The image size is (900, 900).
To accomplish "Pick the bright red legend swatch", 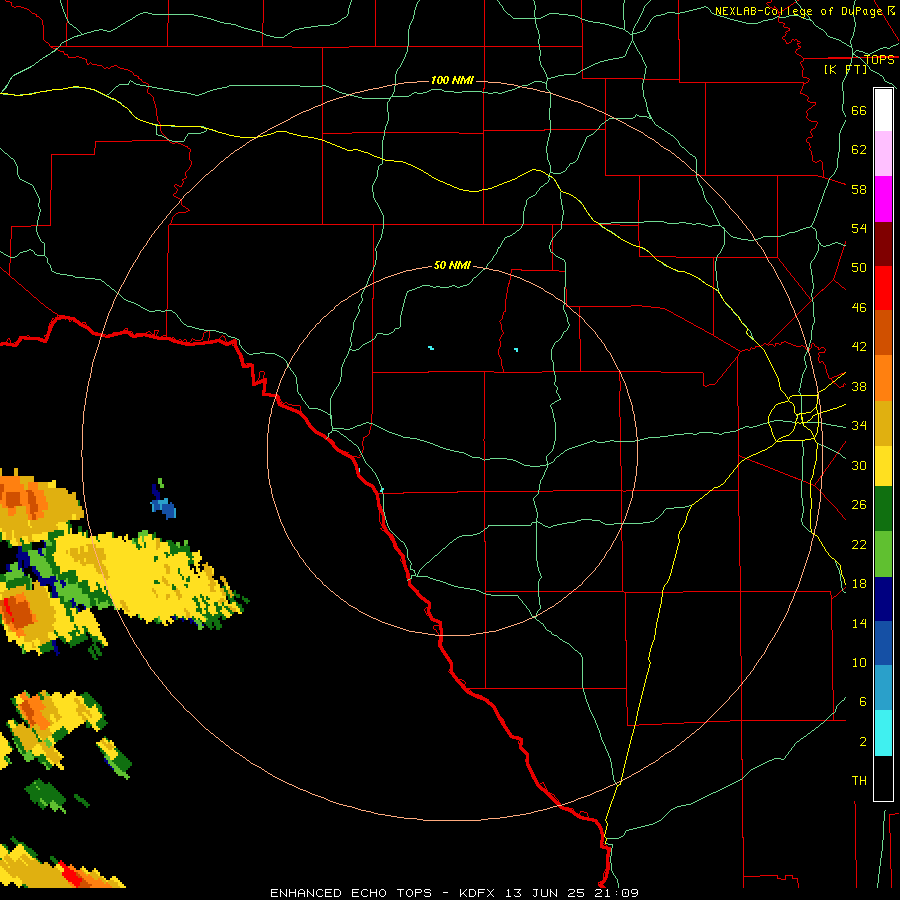I will click(x=883, y=288).
